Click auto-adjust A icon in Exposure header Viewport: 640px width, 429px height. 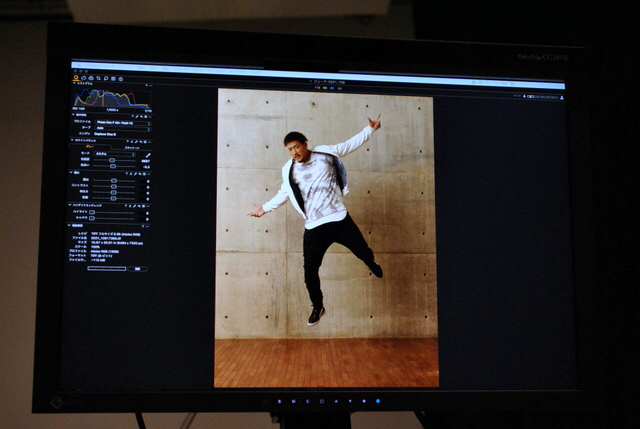tap(131, 174)
